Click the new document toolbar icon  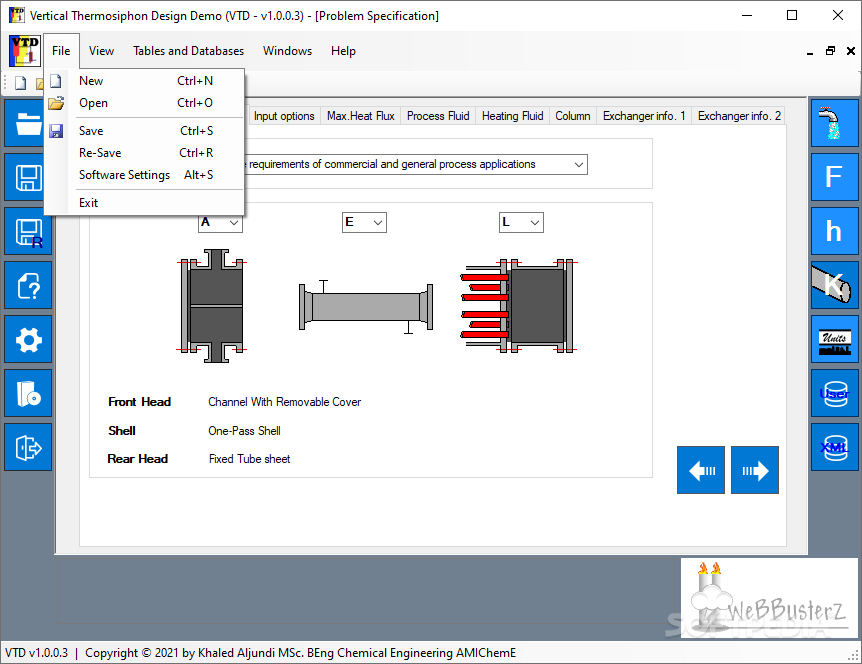click(x=20, y=83)
